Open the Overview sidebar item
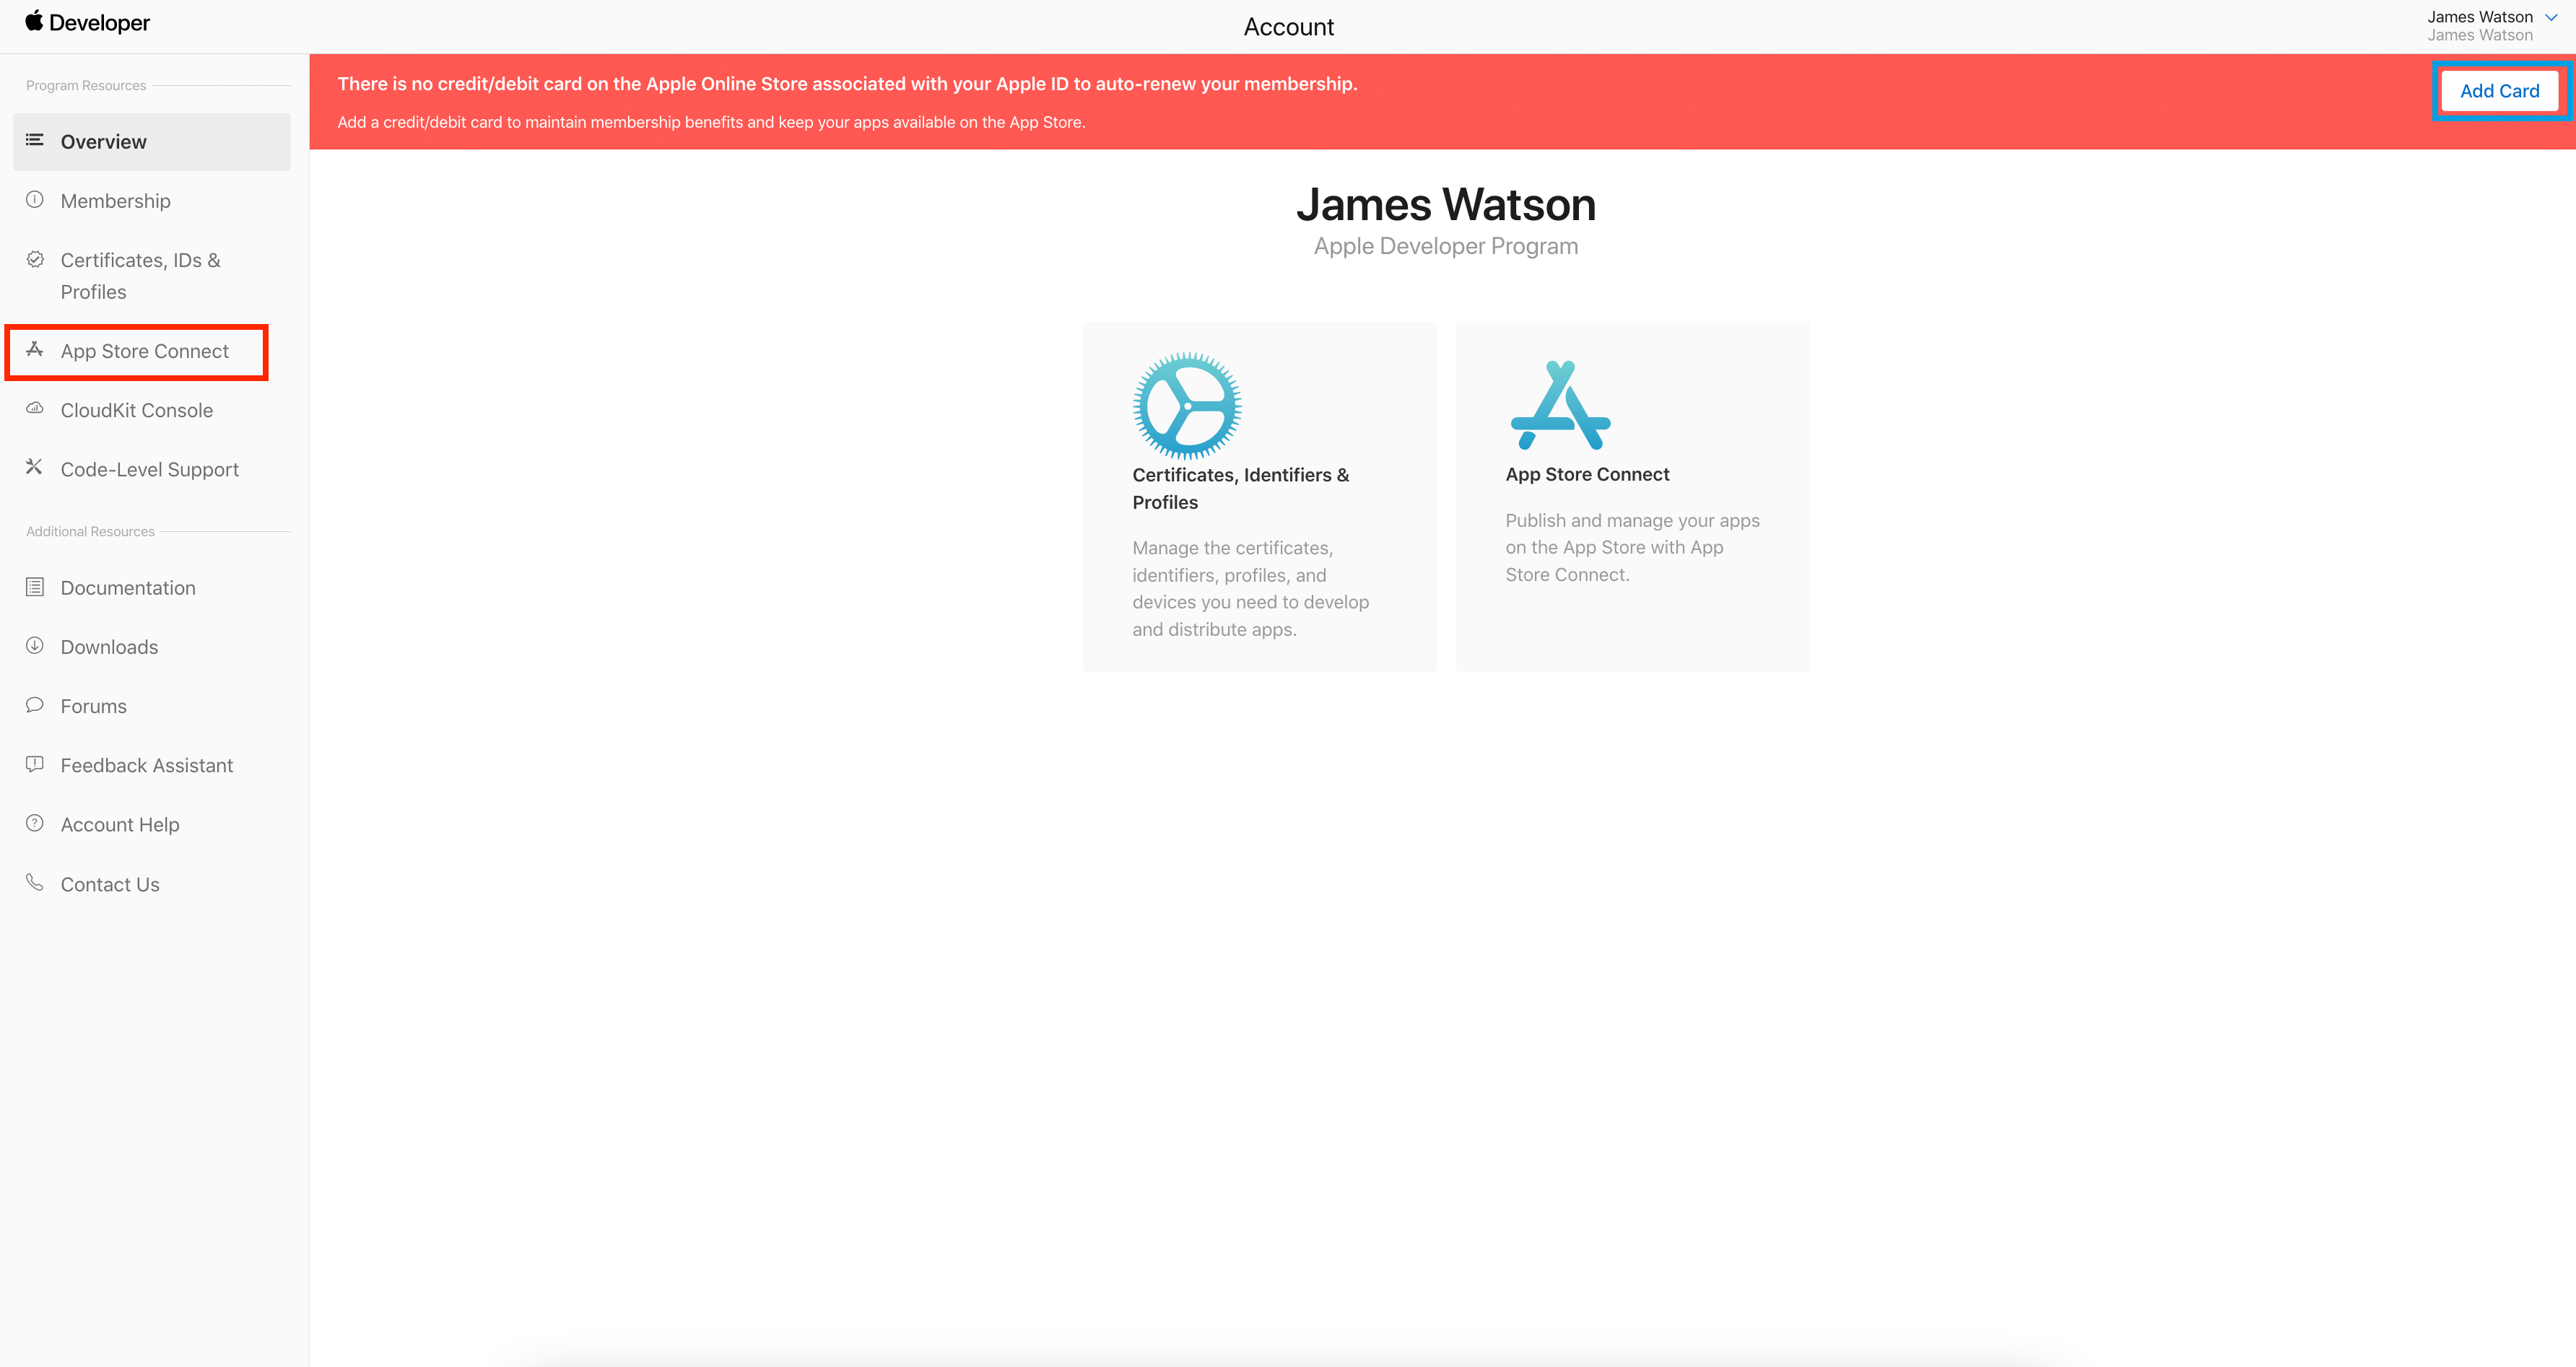The width and height of the screenshot is (2576, 1367). (x=152, y=142)
